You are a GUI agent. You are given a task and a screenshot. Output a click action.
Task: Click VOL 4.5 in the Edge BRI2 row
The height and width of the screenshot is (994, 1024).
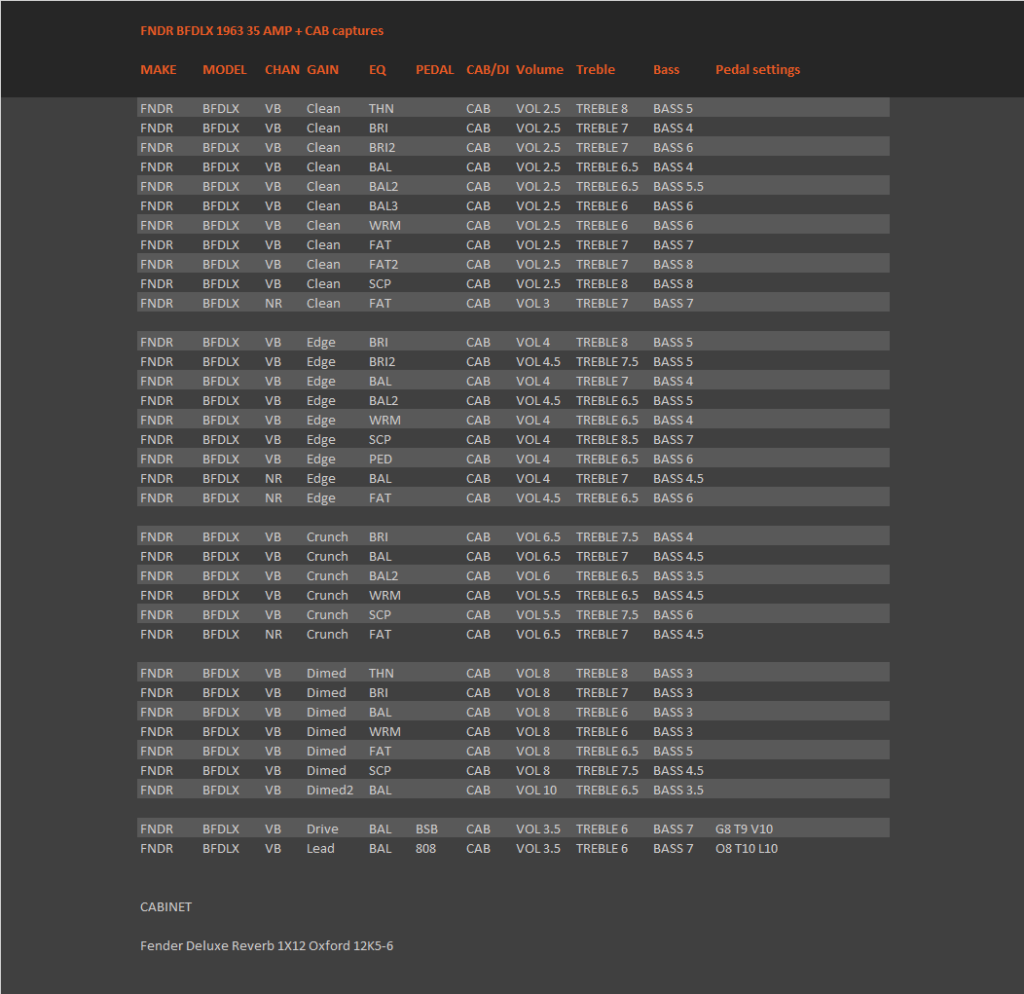[x=537, y=362]
